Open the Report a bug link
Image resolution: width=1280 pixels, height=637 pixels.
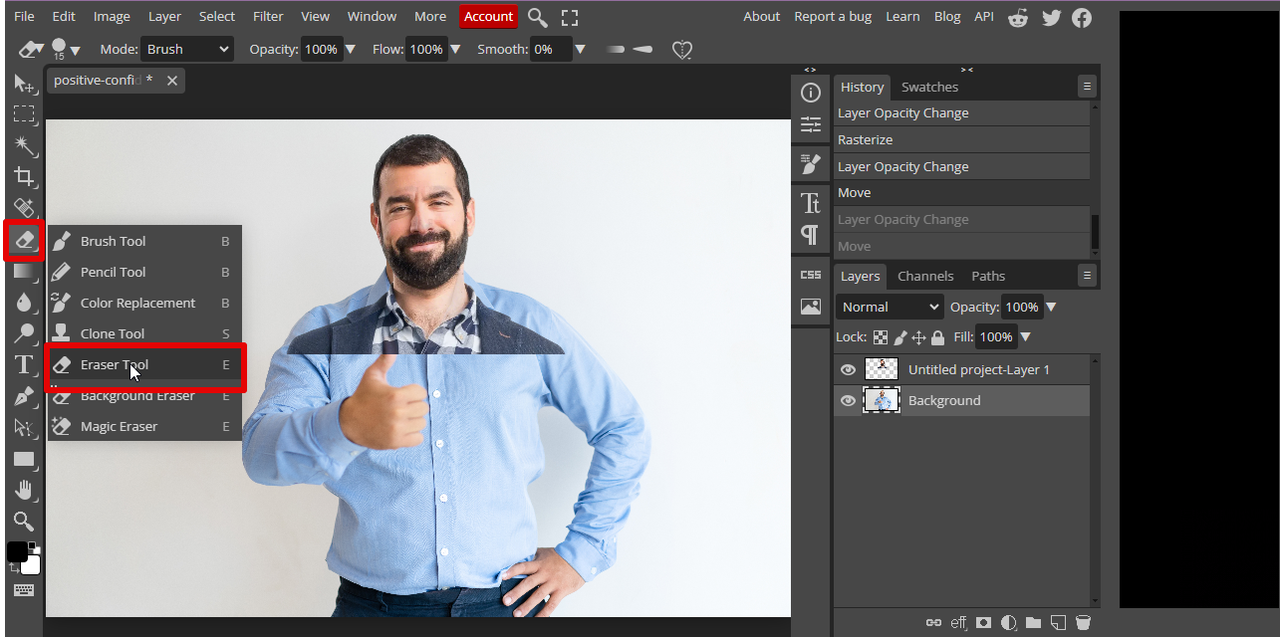pyautogui.click(x=833, y=17)
